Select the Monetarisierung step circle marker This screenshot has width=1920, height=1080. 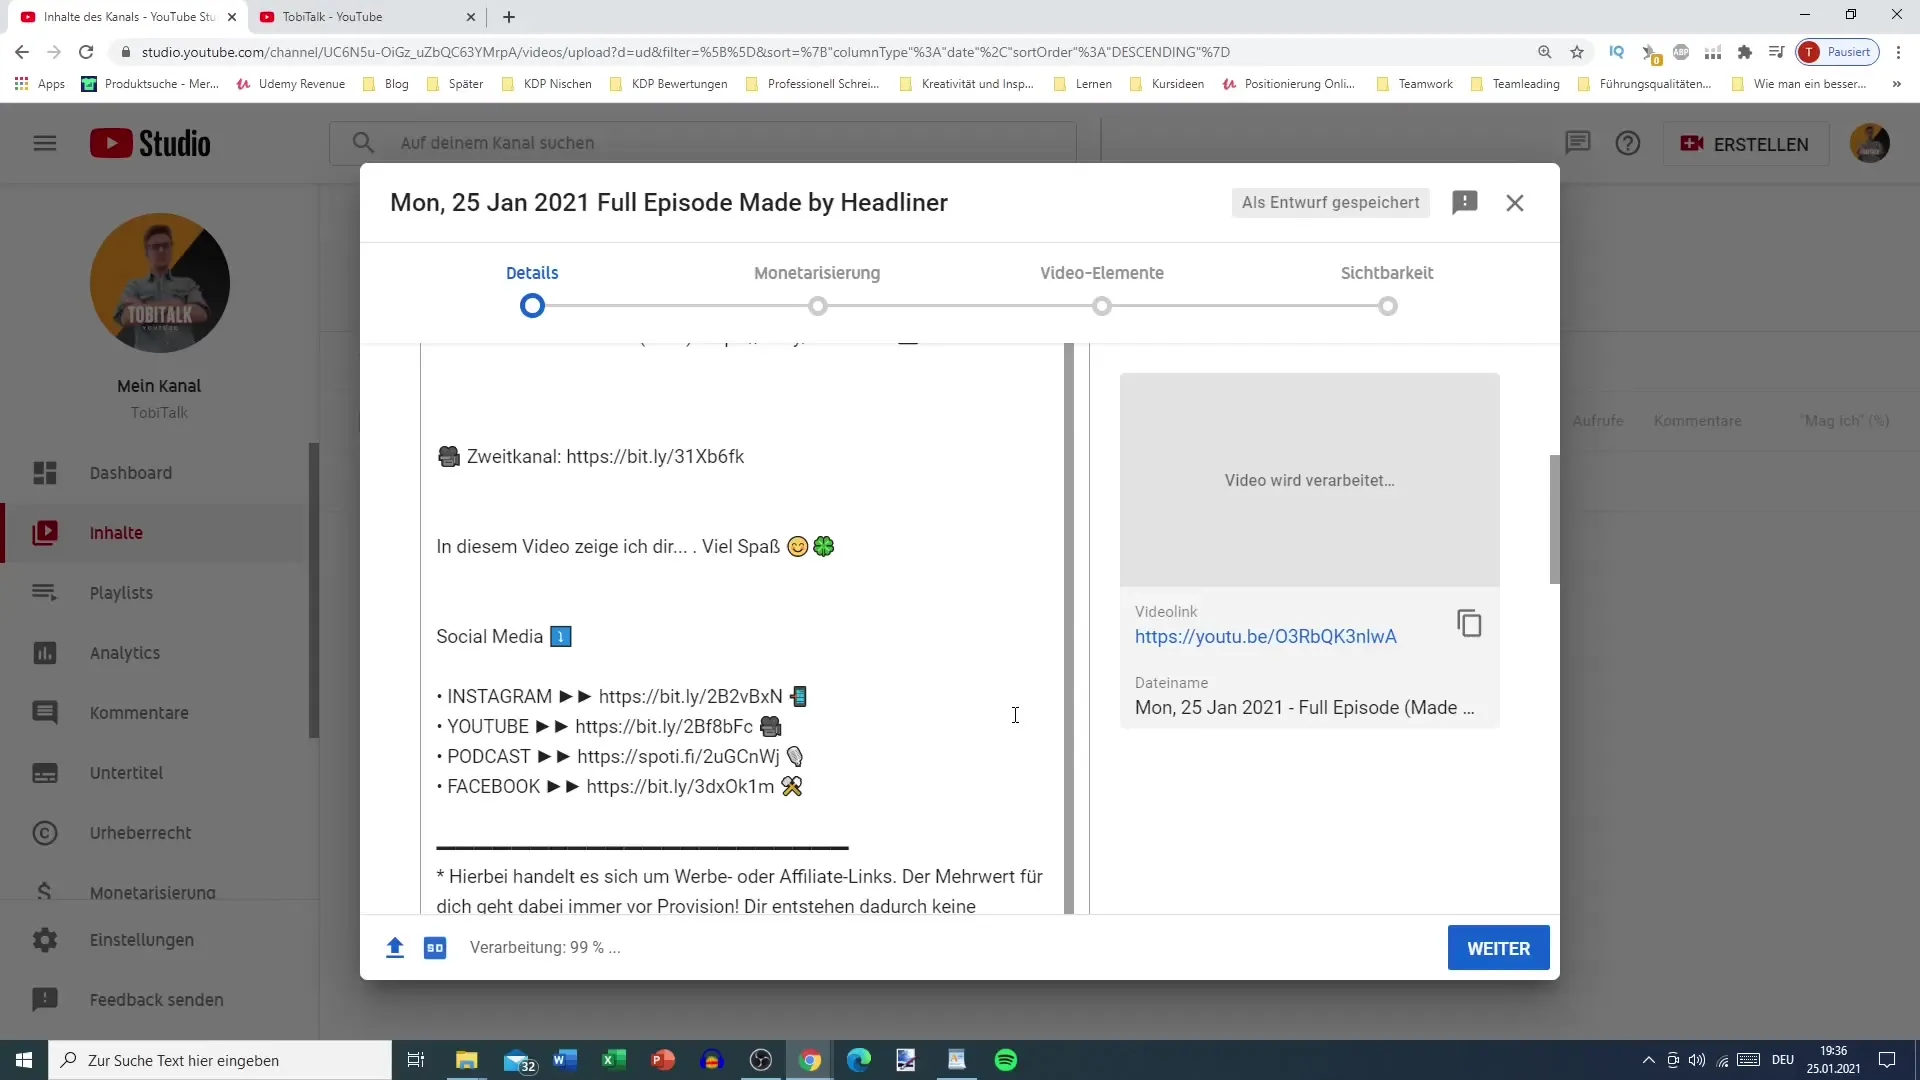point(818,306)
